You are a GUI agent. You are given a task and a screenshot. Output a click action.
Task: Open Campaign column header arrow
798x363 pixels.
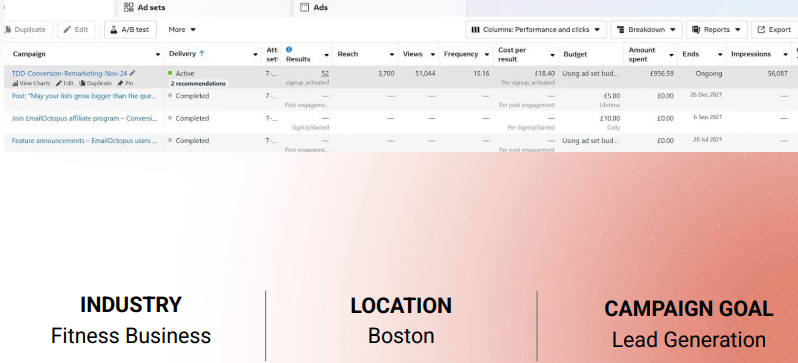(x=158, y=54)
